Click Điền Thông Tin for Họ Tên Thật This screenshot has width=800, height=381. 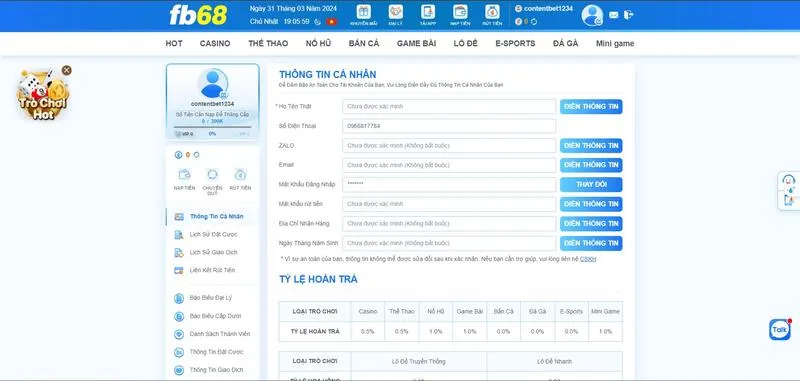click(x=591, y=107)
